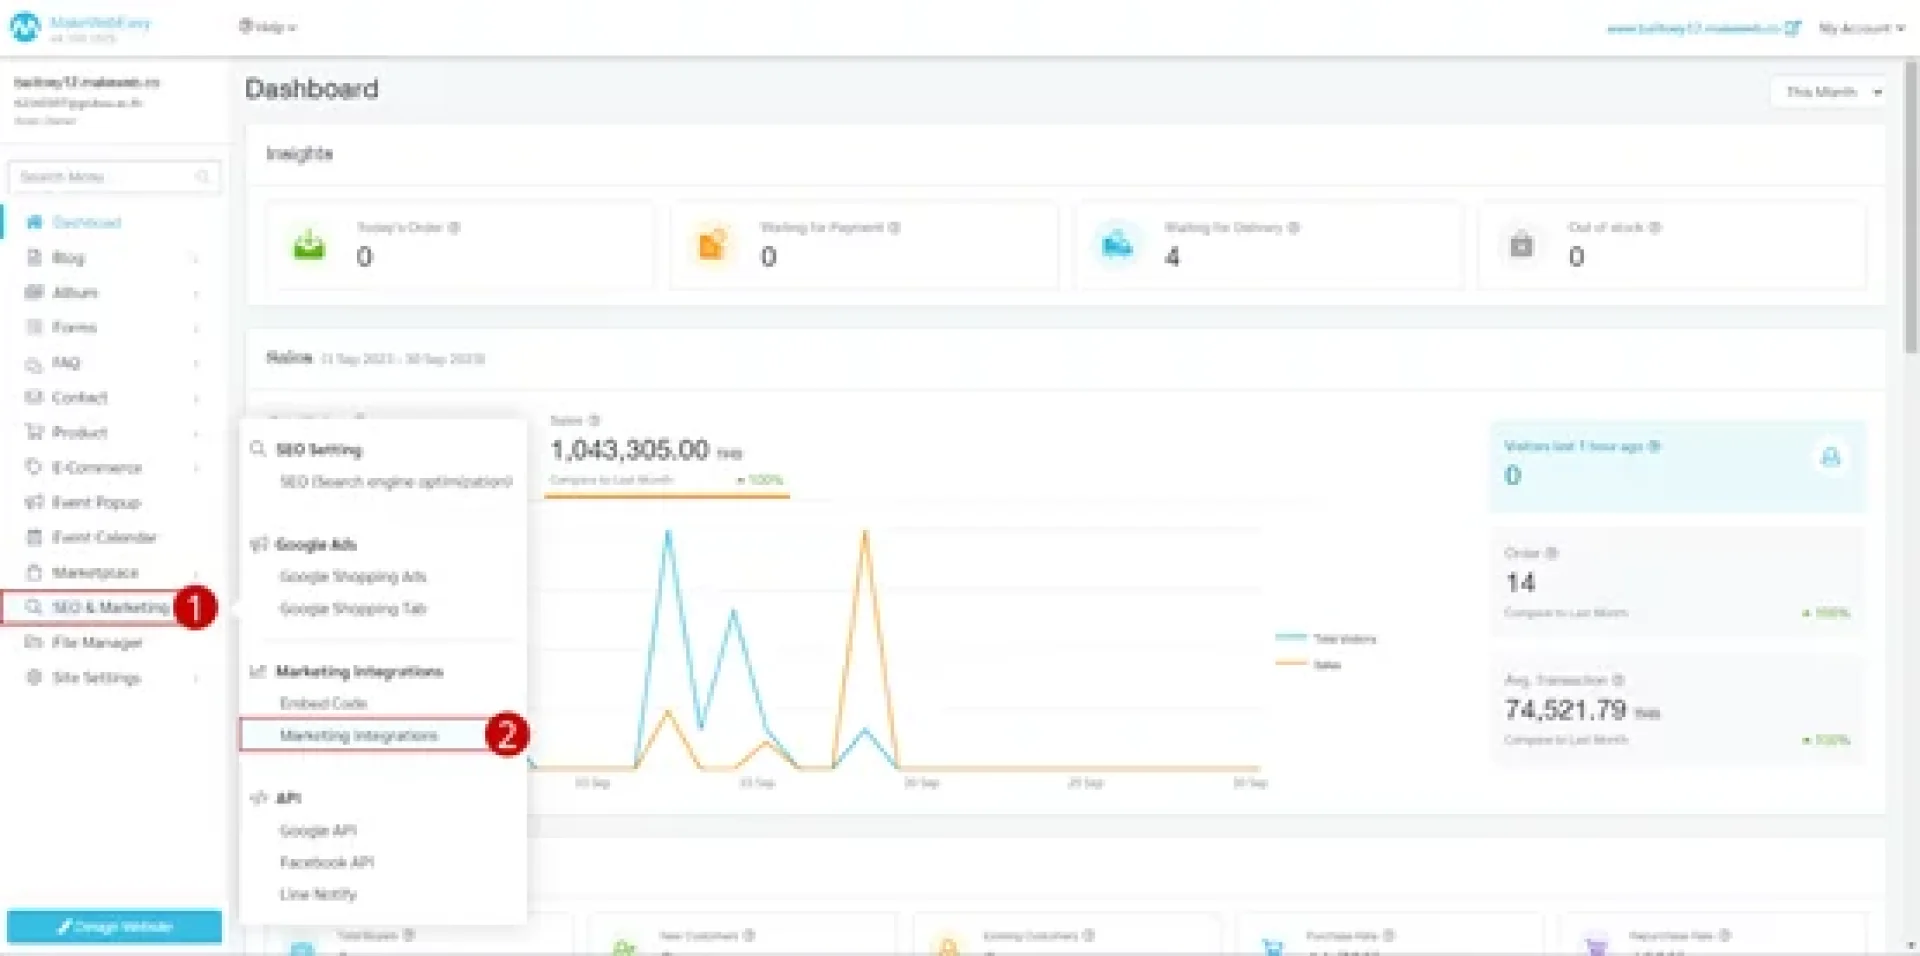Click inside the Search Menu input field
The height and width of the screenshot is (956, 1920).
pos(100,177)
